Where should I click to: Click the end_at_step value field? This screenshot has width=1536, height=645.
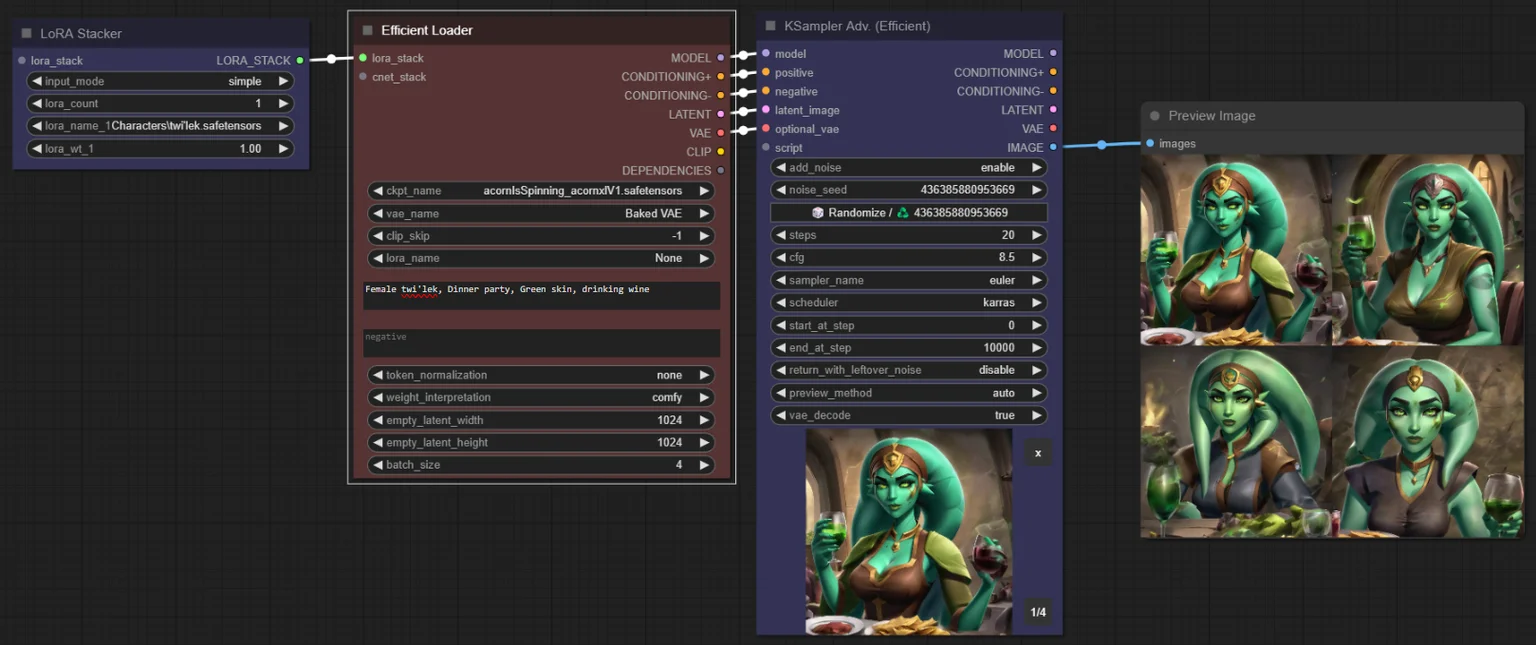tap(909, 348)
